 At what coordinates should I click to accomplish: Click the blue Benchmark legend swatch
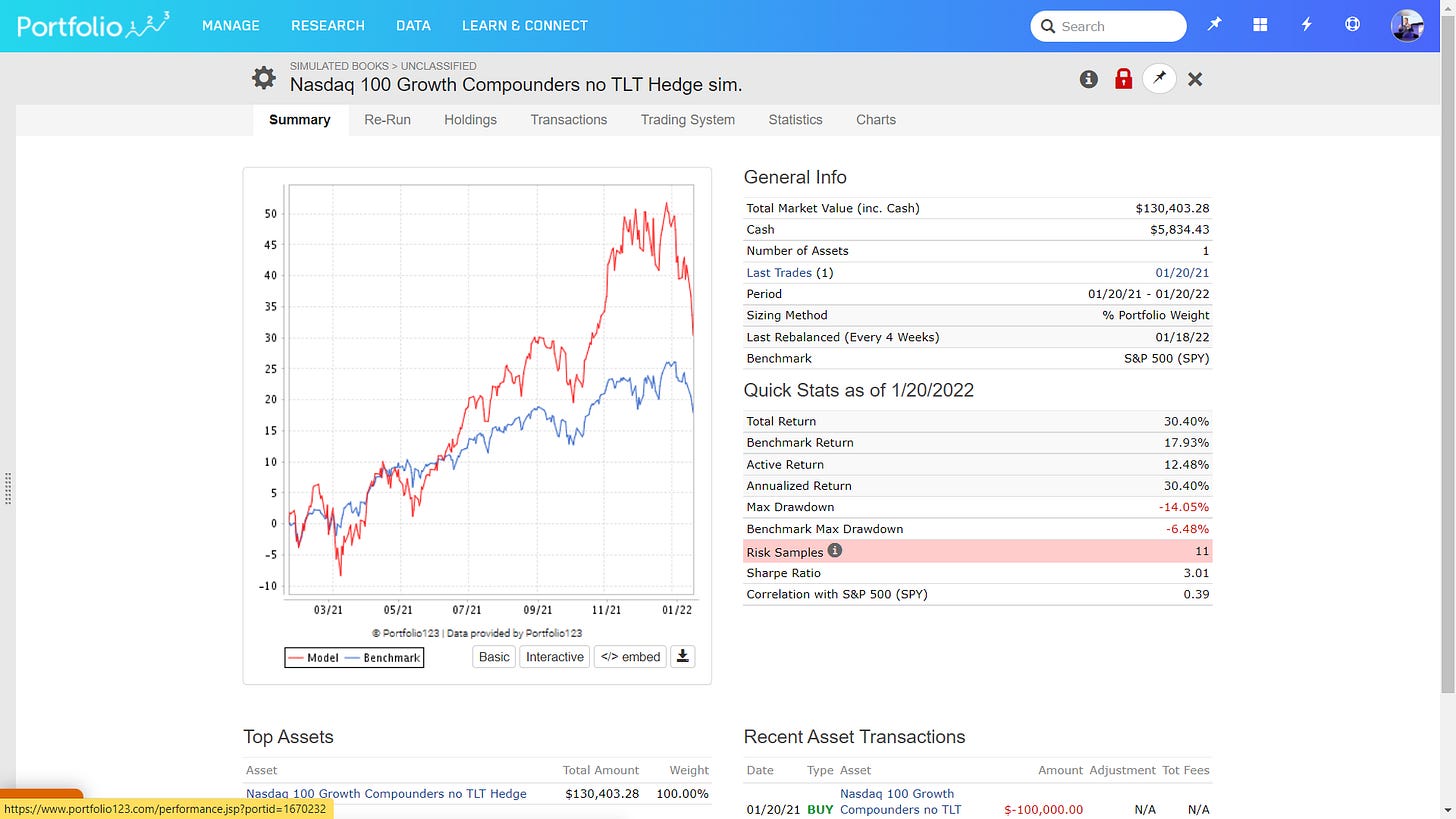click(352, 657)
